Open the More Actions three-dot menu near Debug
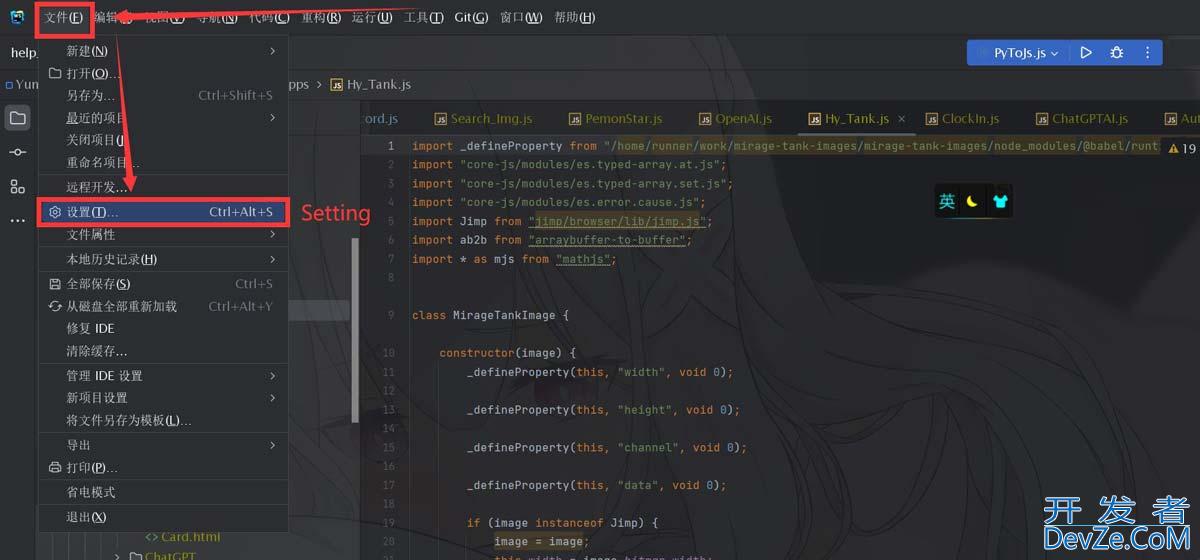The image size is (1200, 560). pos(1147,53)
